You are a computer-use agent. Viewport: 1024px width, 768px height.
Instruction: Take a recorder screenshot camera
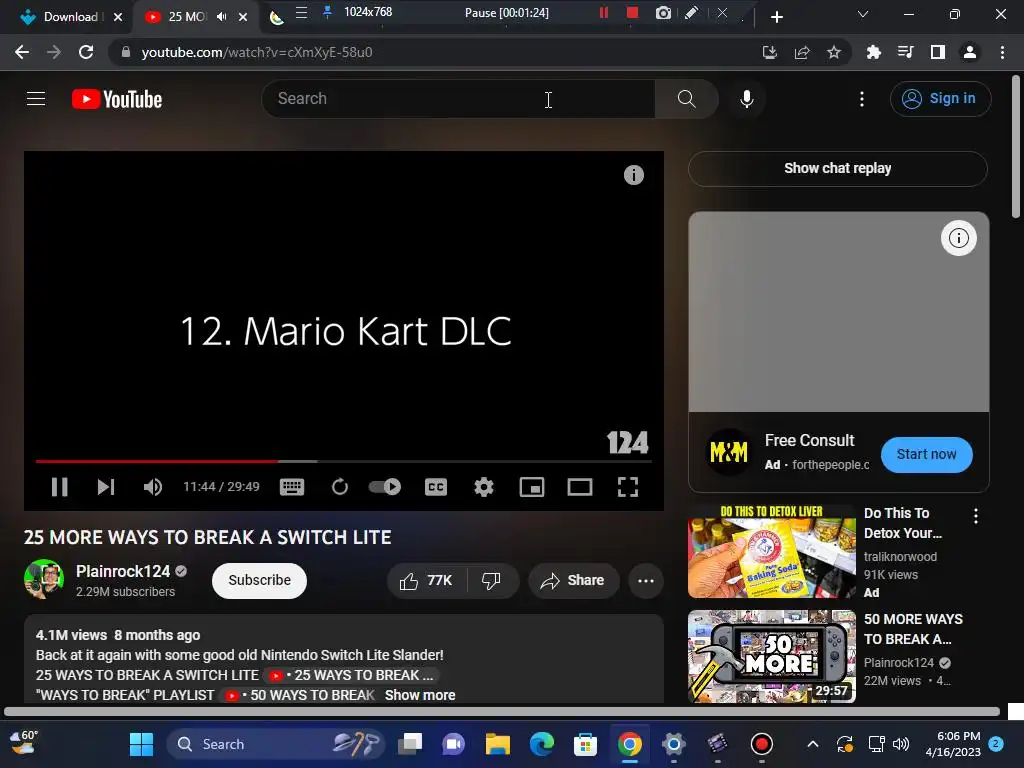663,12
